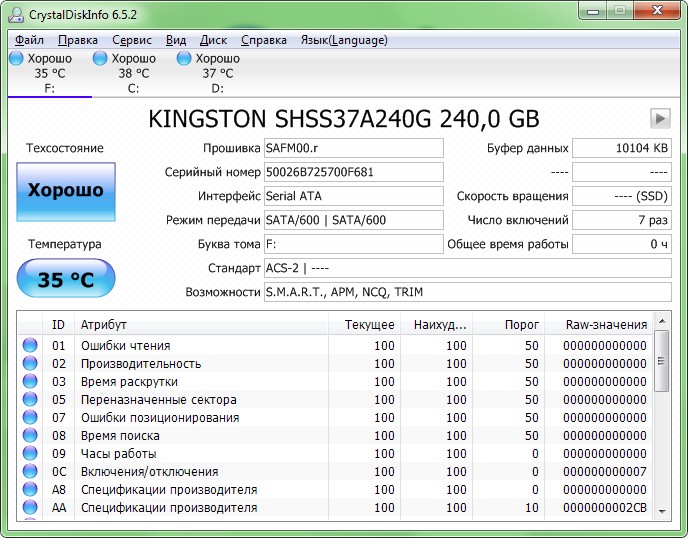Viewport: 688px width, 538px height.
Task: Select the Производительность attribute row
Action: click(x=336, y=363)
